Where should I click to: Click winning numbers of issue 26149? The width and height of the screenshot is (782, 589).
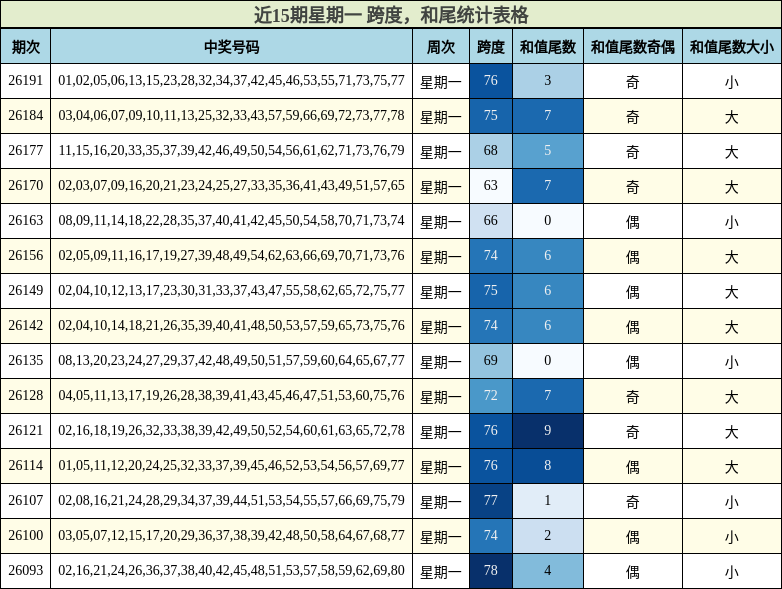(231, 290)
